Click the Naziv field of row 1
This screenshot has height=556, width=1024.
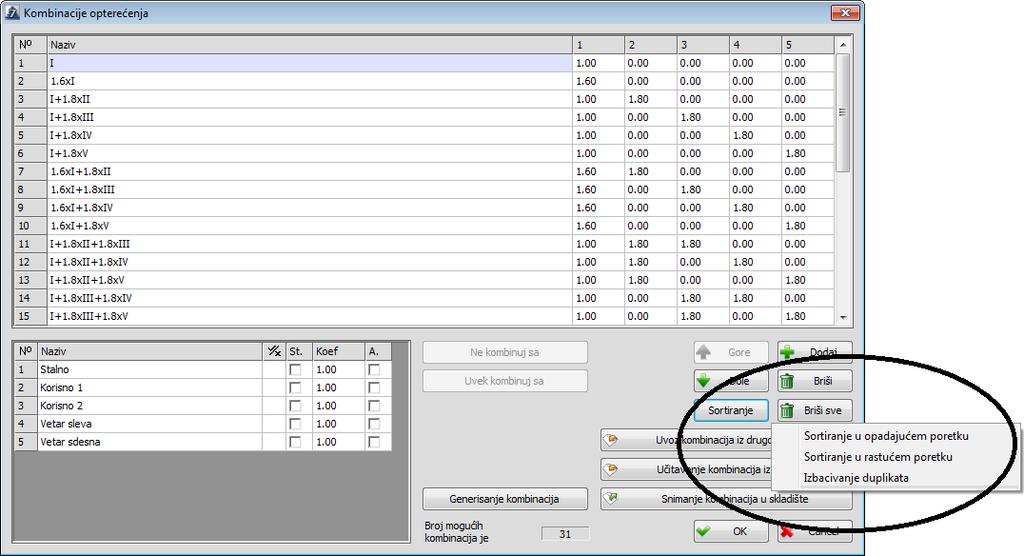pyautogui.click(x=310, y=63)
